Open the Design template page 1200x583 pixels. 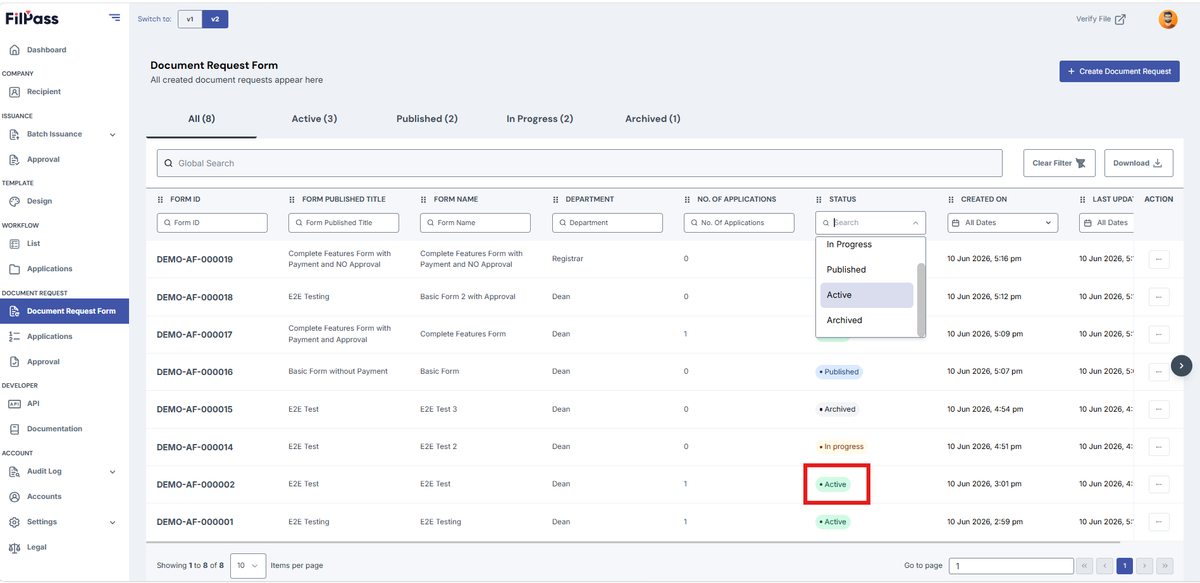click(39, 201)
